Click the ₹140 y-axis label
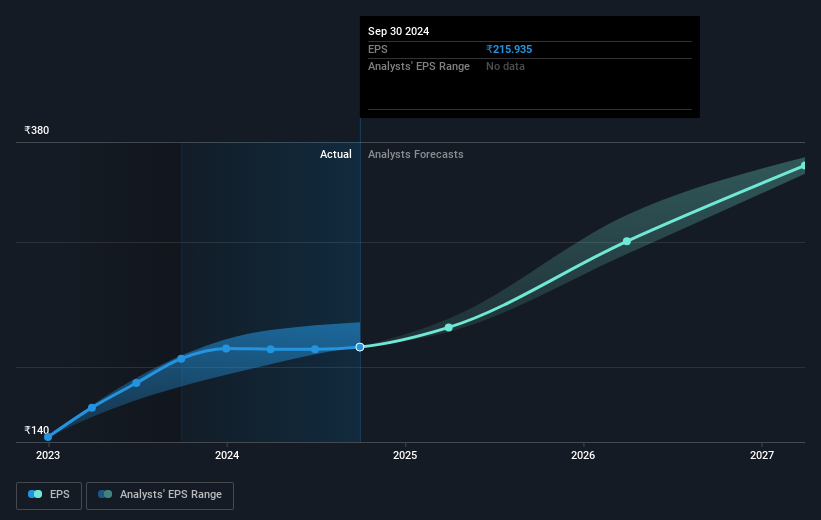The width and height of the screenshot is (821, 520). coord(37,430)
